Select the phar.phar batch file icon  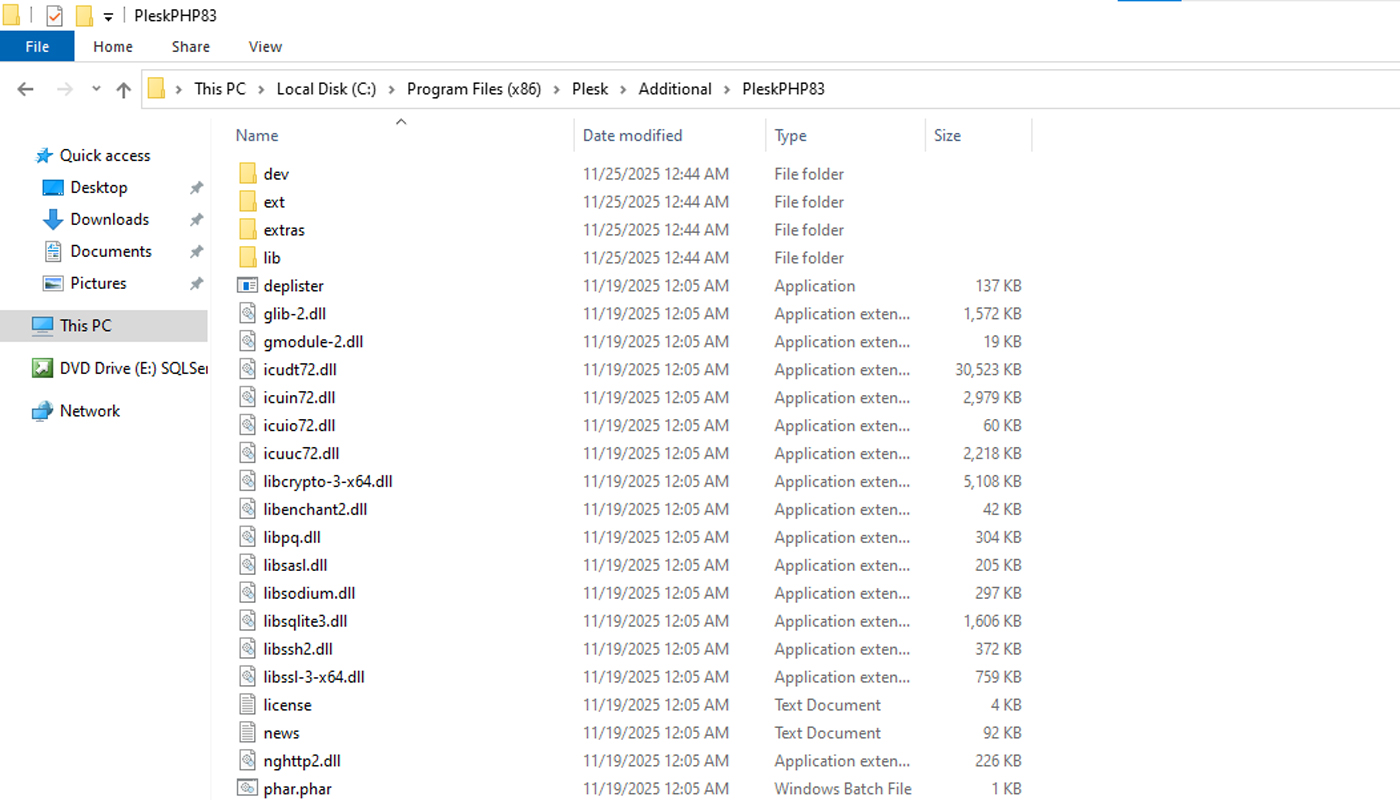(248, 789)
